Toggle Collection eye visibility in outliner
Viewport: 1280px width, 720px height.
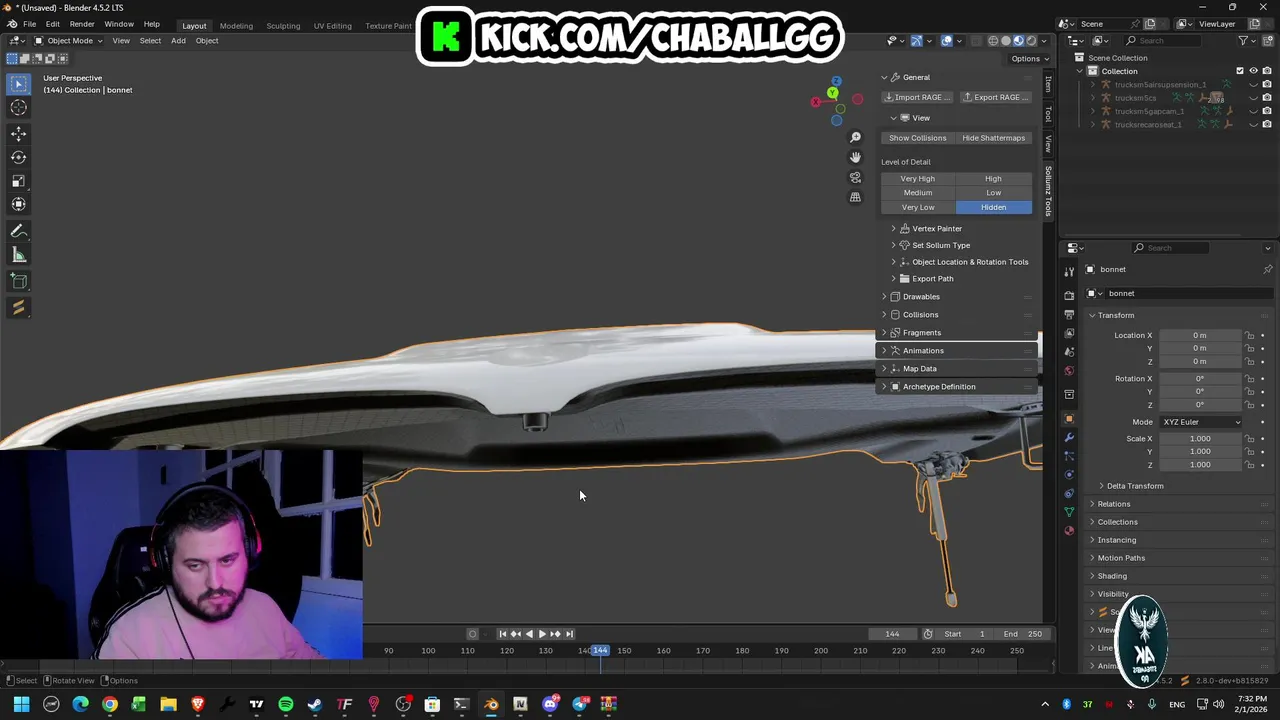tap(1253, 71)
